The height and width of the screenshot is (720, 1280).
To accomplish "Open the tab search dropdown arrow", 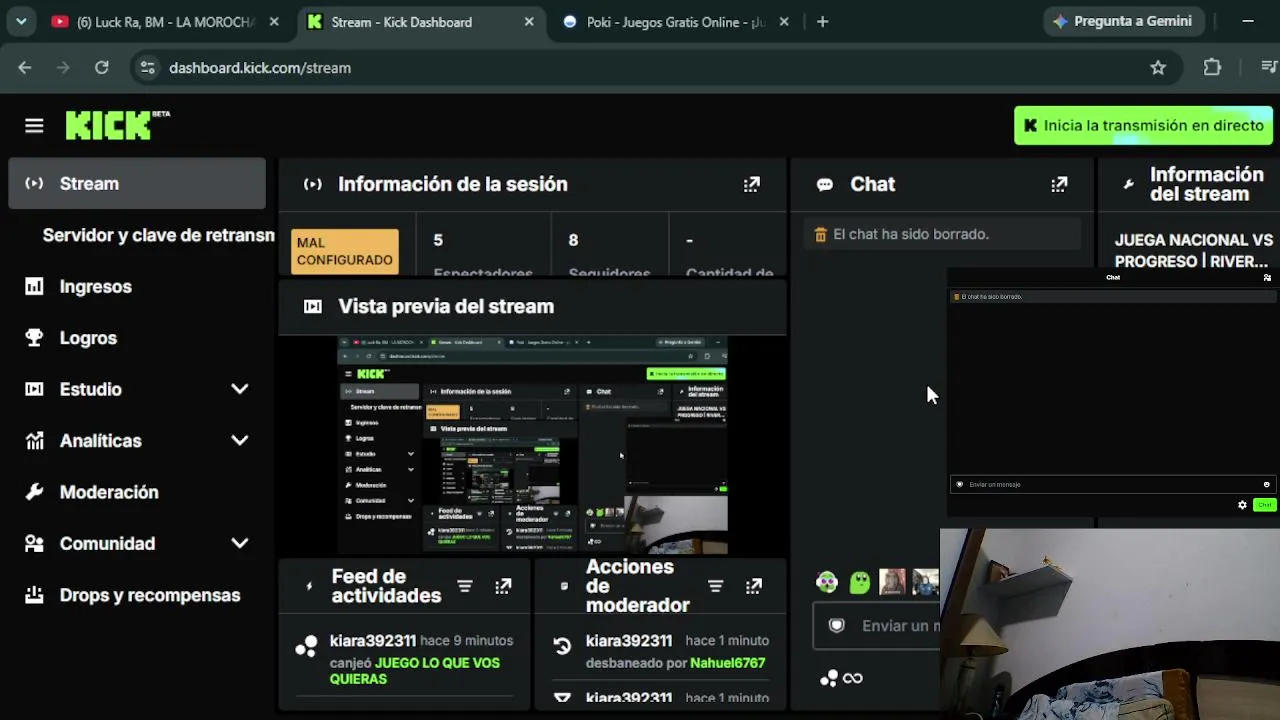I will coord(21,22).
